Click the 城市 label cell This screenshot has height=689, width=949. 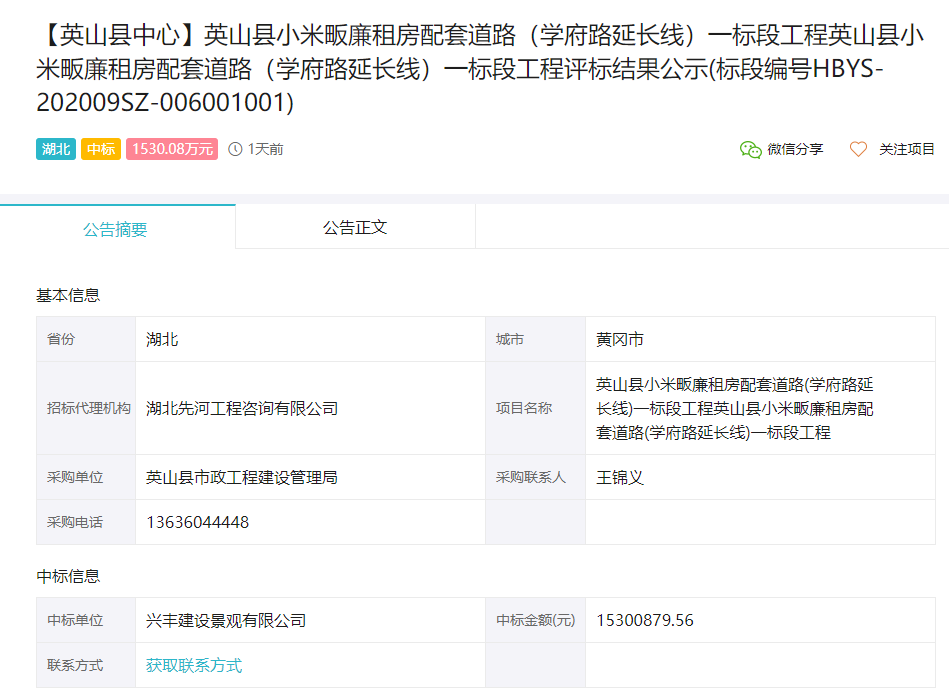pos(536,339)
